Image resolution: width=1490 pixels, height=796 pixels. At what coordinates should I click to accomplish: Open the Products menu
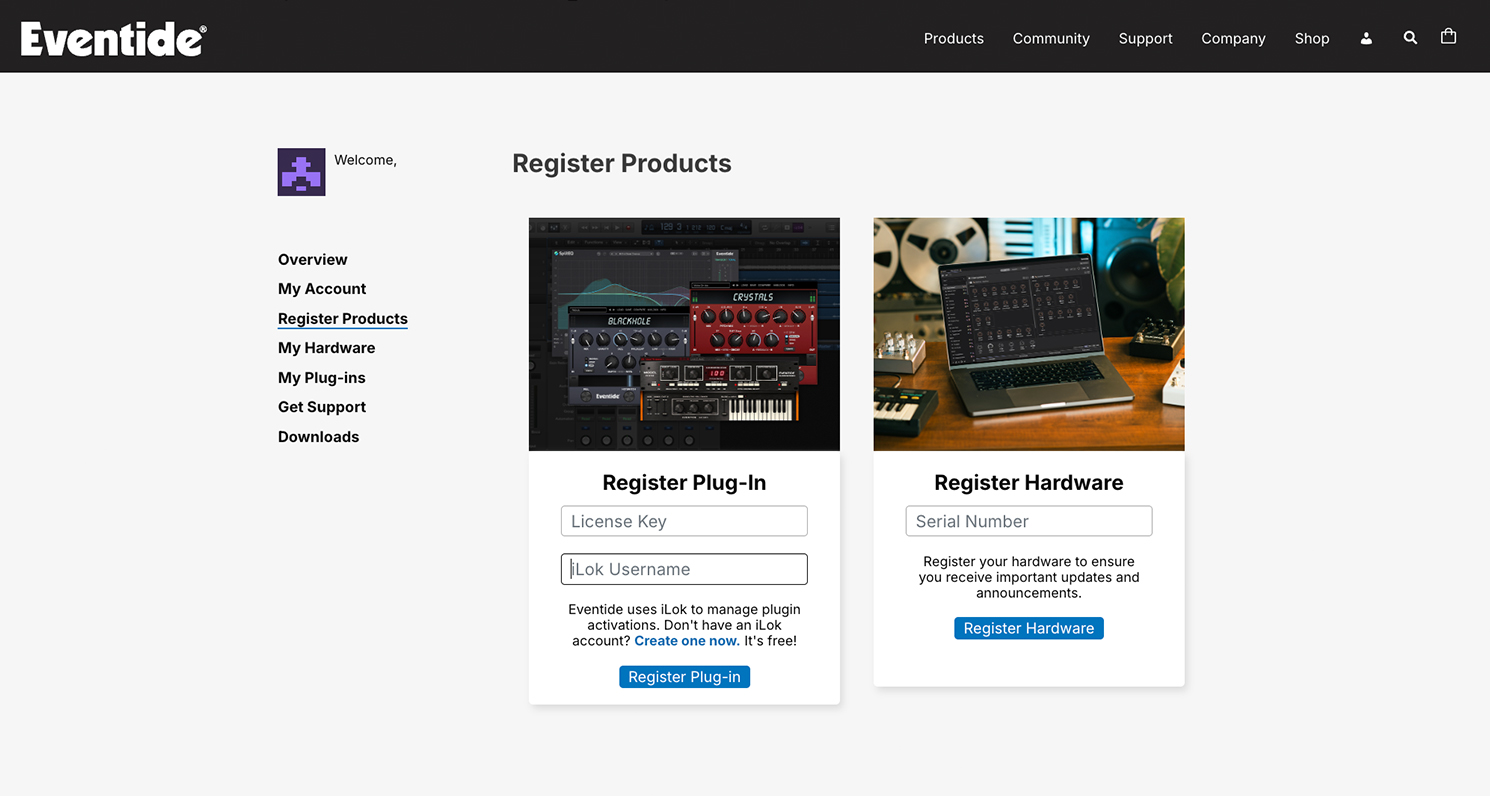tap(953, 38)
